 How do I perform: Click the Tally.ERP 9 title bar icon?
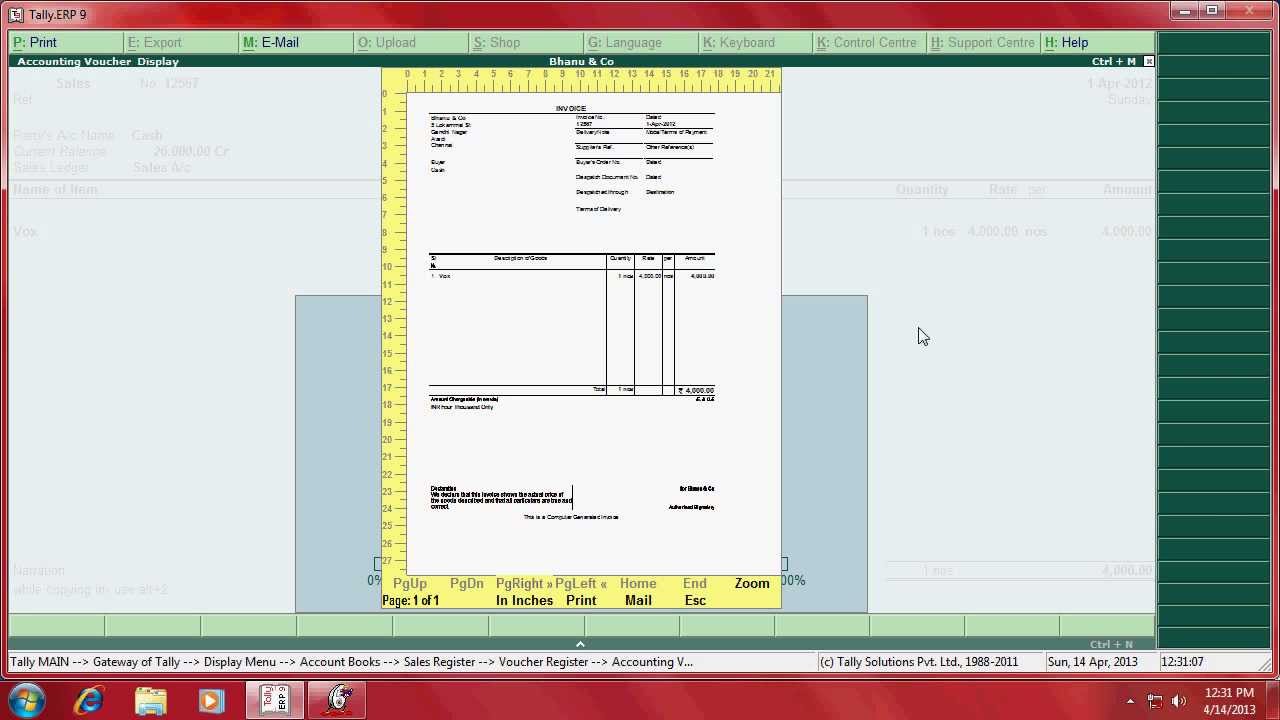coord(15,15)
